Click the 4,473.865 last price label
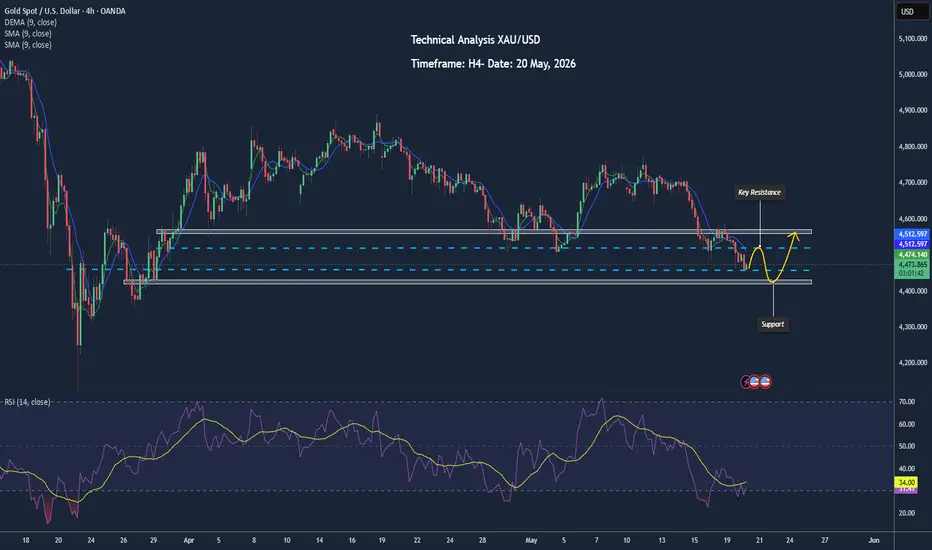This screenshot has width=932, height=550. 912,264
